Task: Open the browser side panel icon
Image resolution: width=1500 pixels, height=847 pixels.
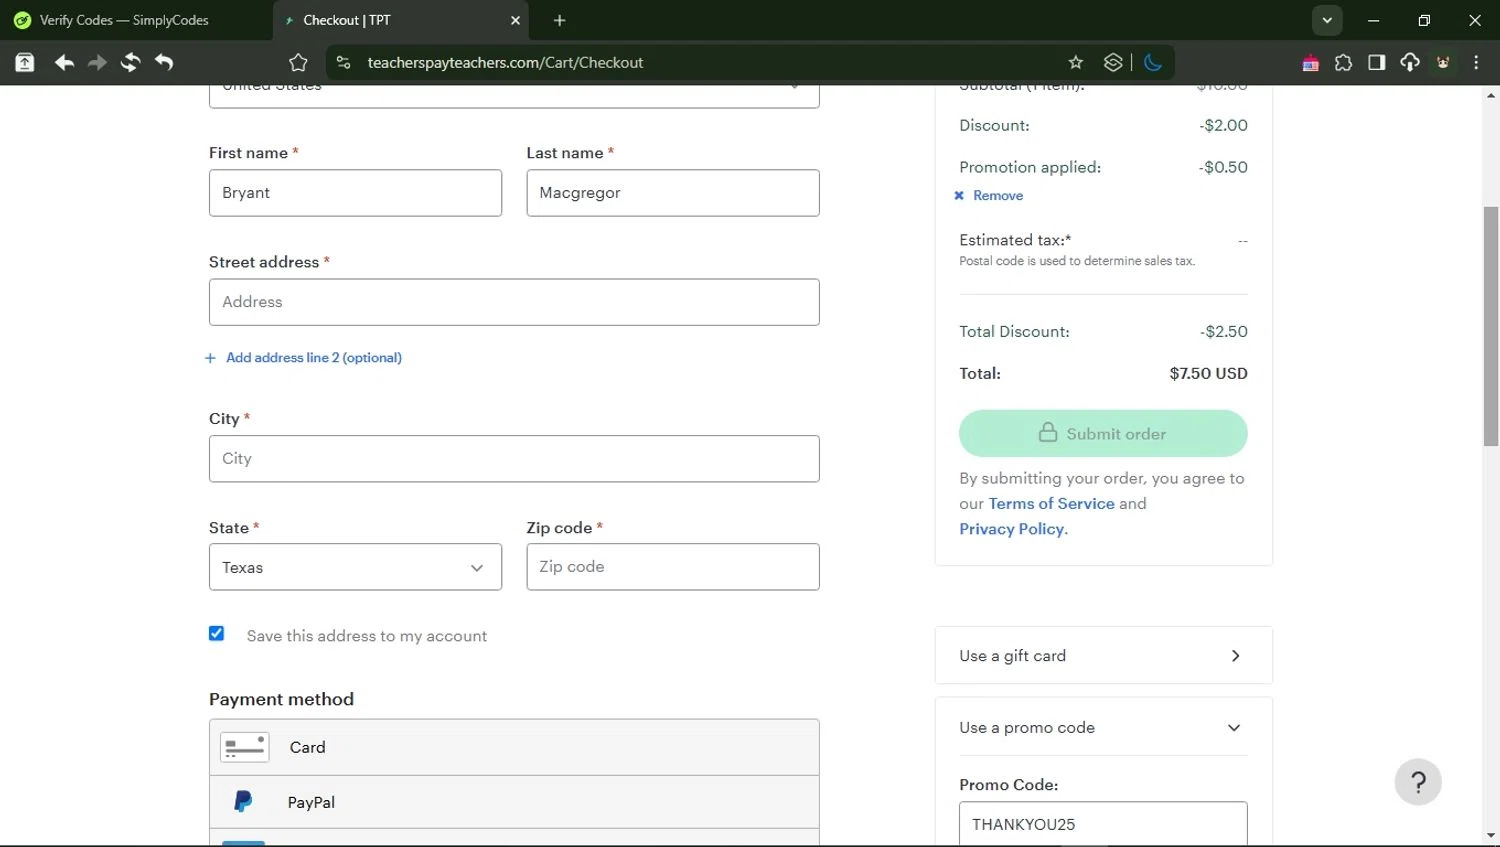Action: (x=1376, y=63)
